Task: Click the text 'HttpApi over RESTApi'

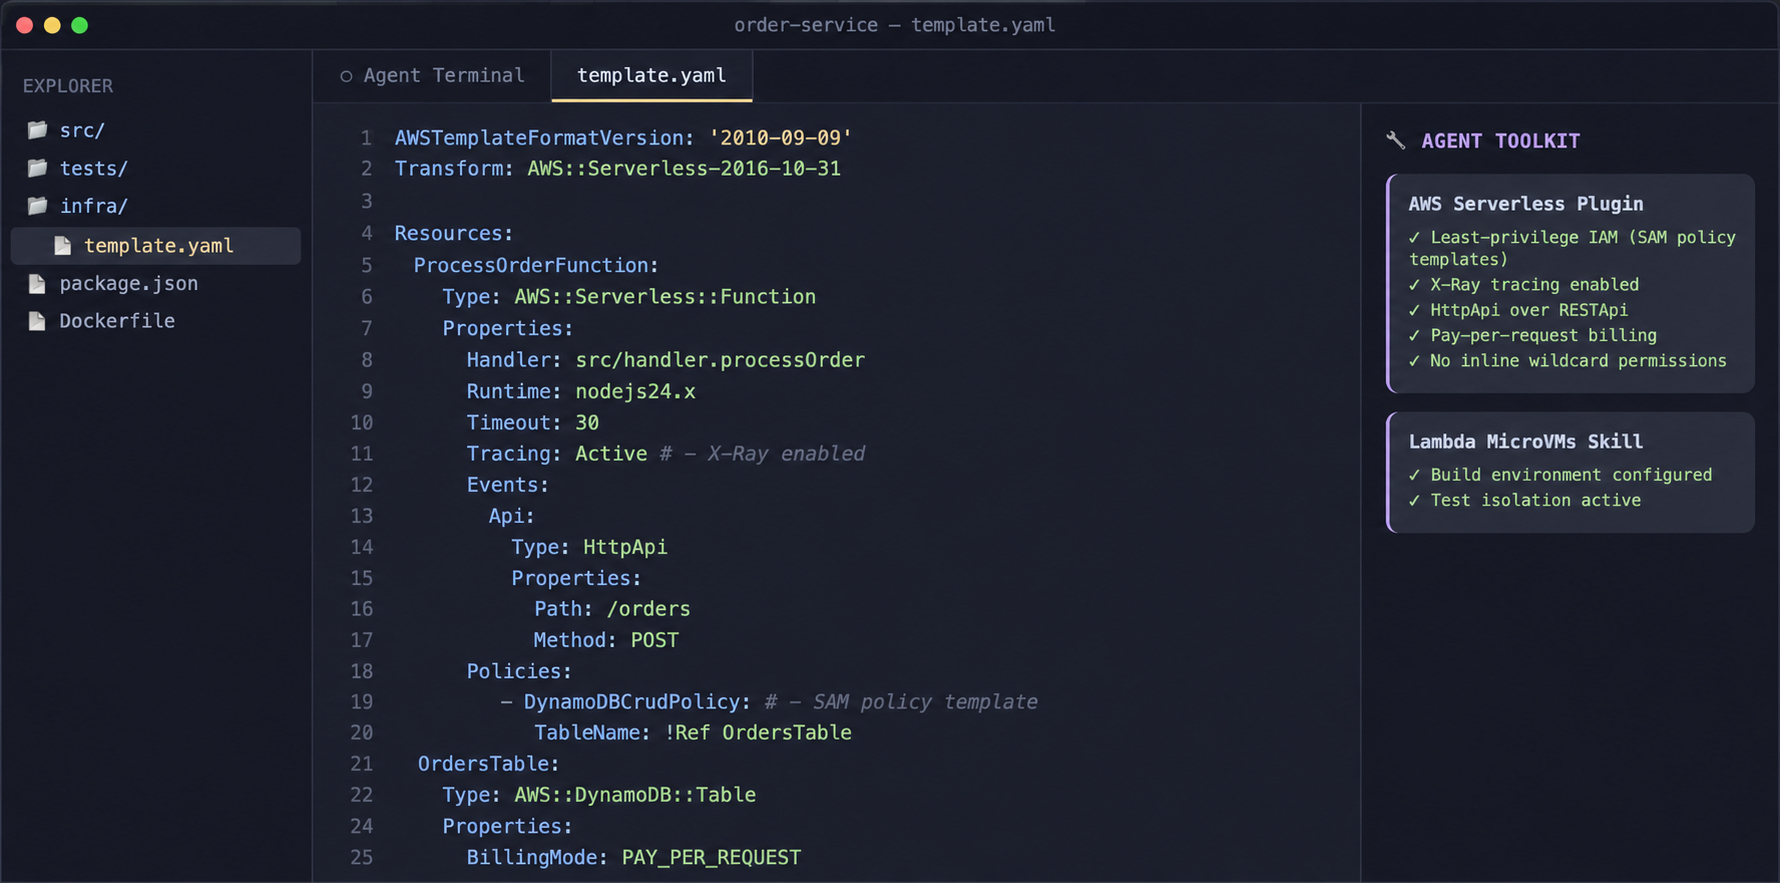Action: [1528, 311]
